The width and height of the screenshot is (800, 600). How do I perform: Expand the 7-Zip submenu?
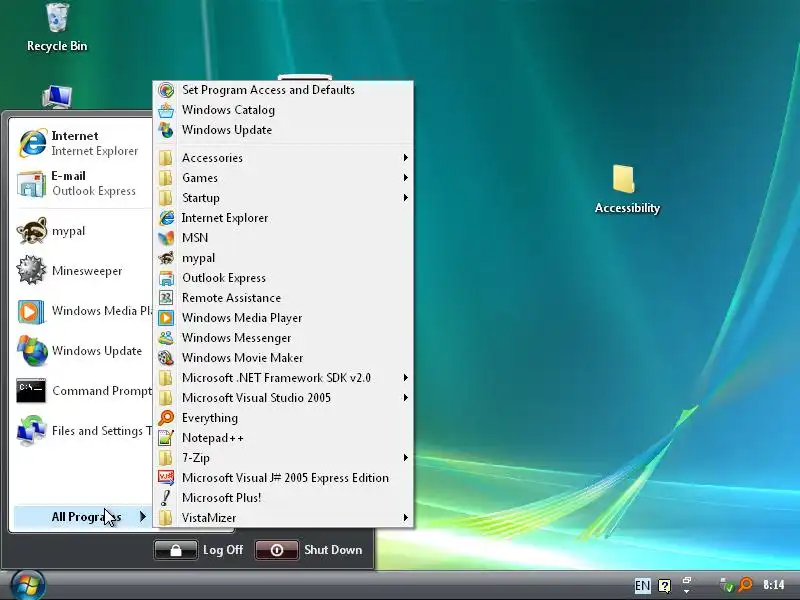[283, 458]
